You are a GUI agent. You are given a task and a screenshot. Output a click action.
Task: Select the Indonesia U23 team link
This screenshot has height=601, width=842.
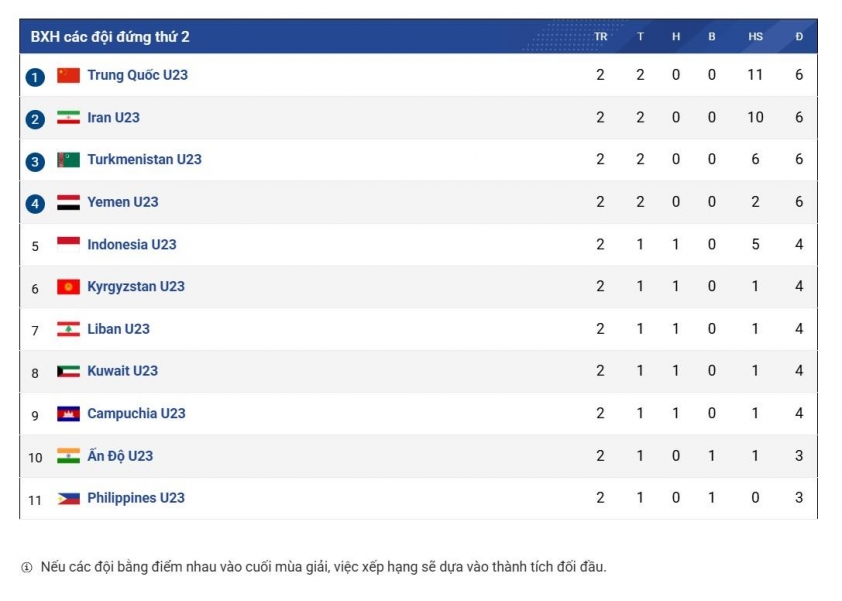pyautogui.click(x=132, y=244)
